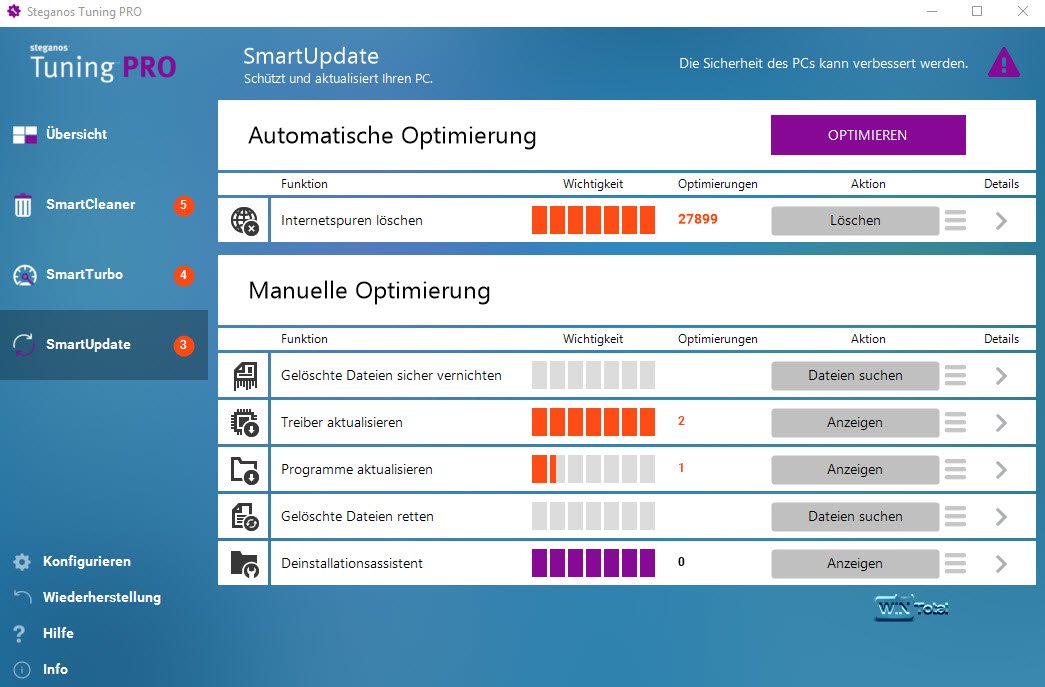Click the Wiederherstellung undo arrow icon
This screenshot has height=687, width=1045.
pos(23,597)
